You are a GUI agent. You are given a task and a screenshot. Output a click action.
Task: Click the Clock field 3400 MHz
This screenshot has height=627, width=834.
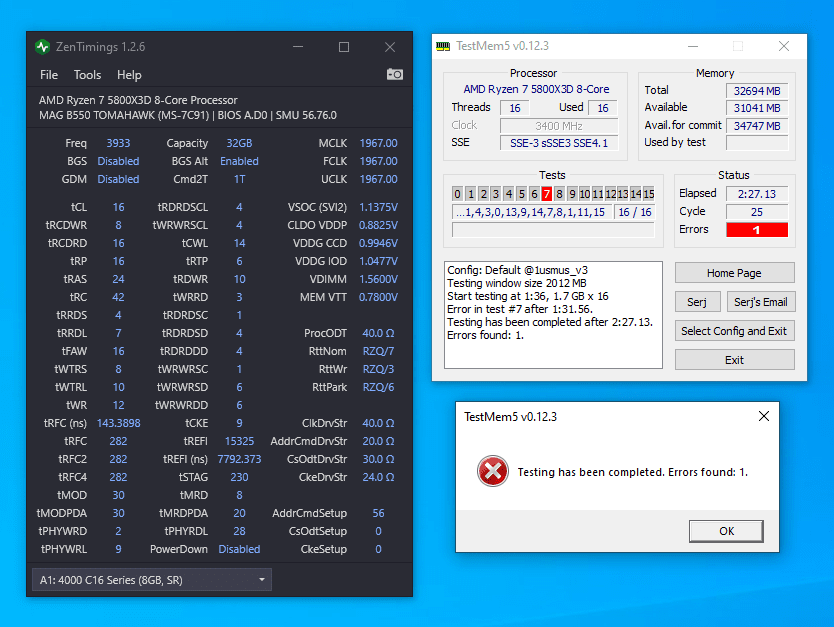coord(559,126)
